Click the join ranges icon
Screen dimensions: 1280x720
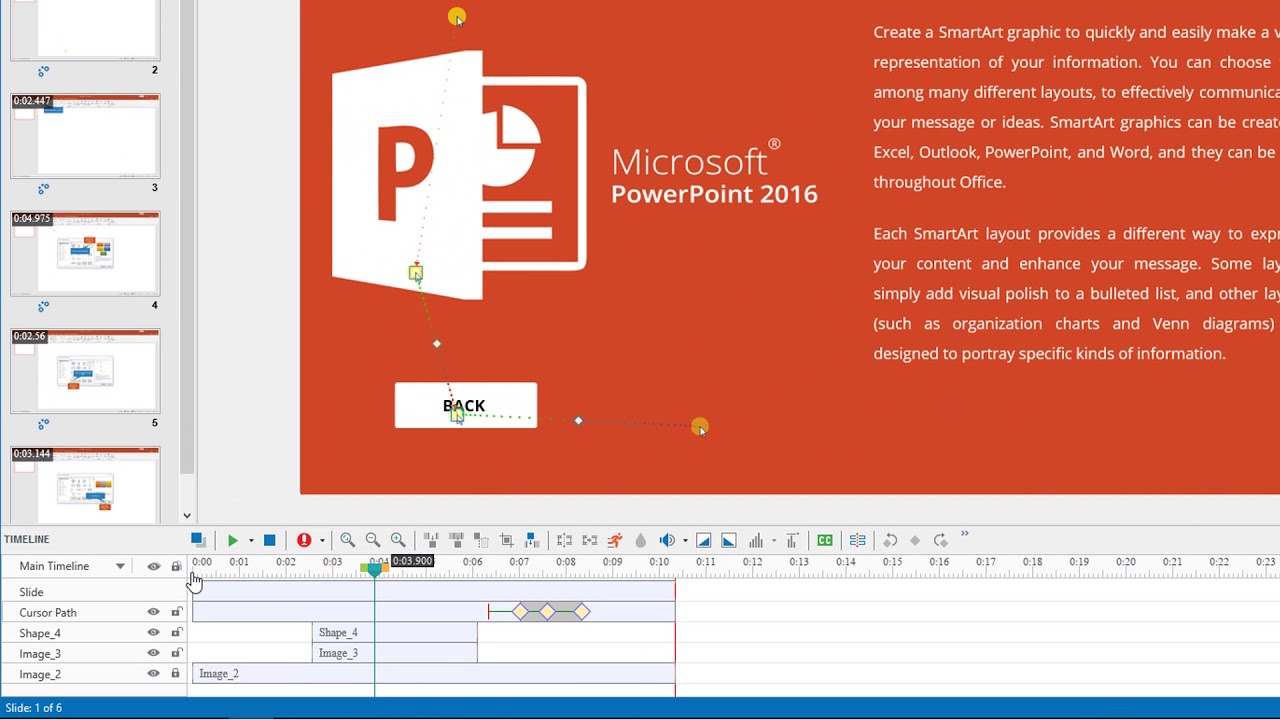[x=589, y=540]
